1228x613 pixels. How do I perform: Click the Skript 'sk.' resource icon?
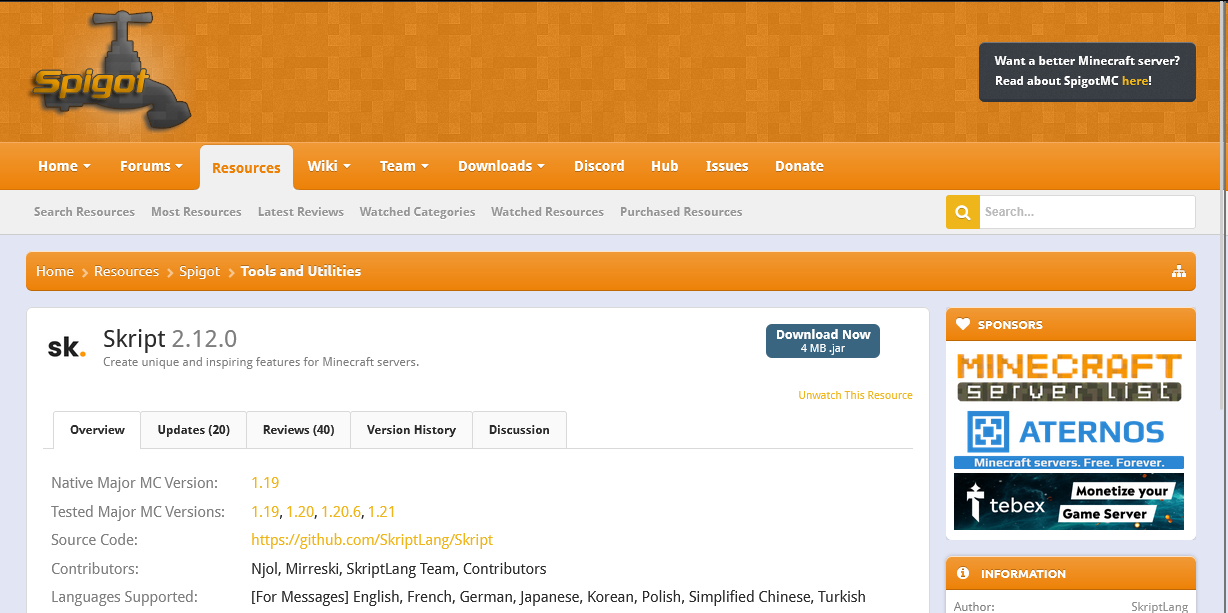67,347
